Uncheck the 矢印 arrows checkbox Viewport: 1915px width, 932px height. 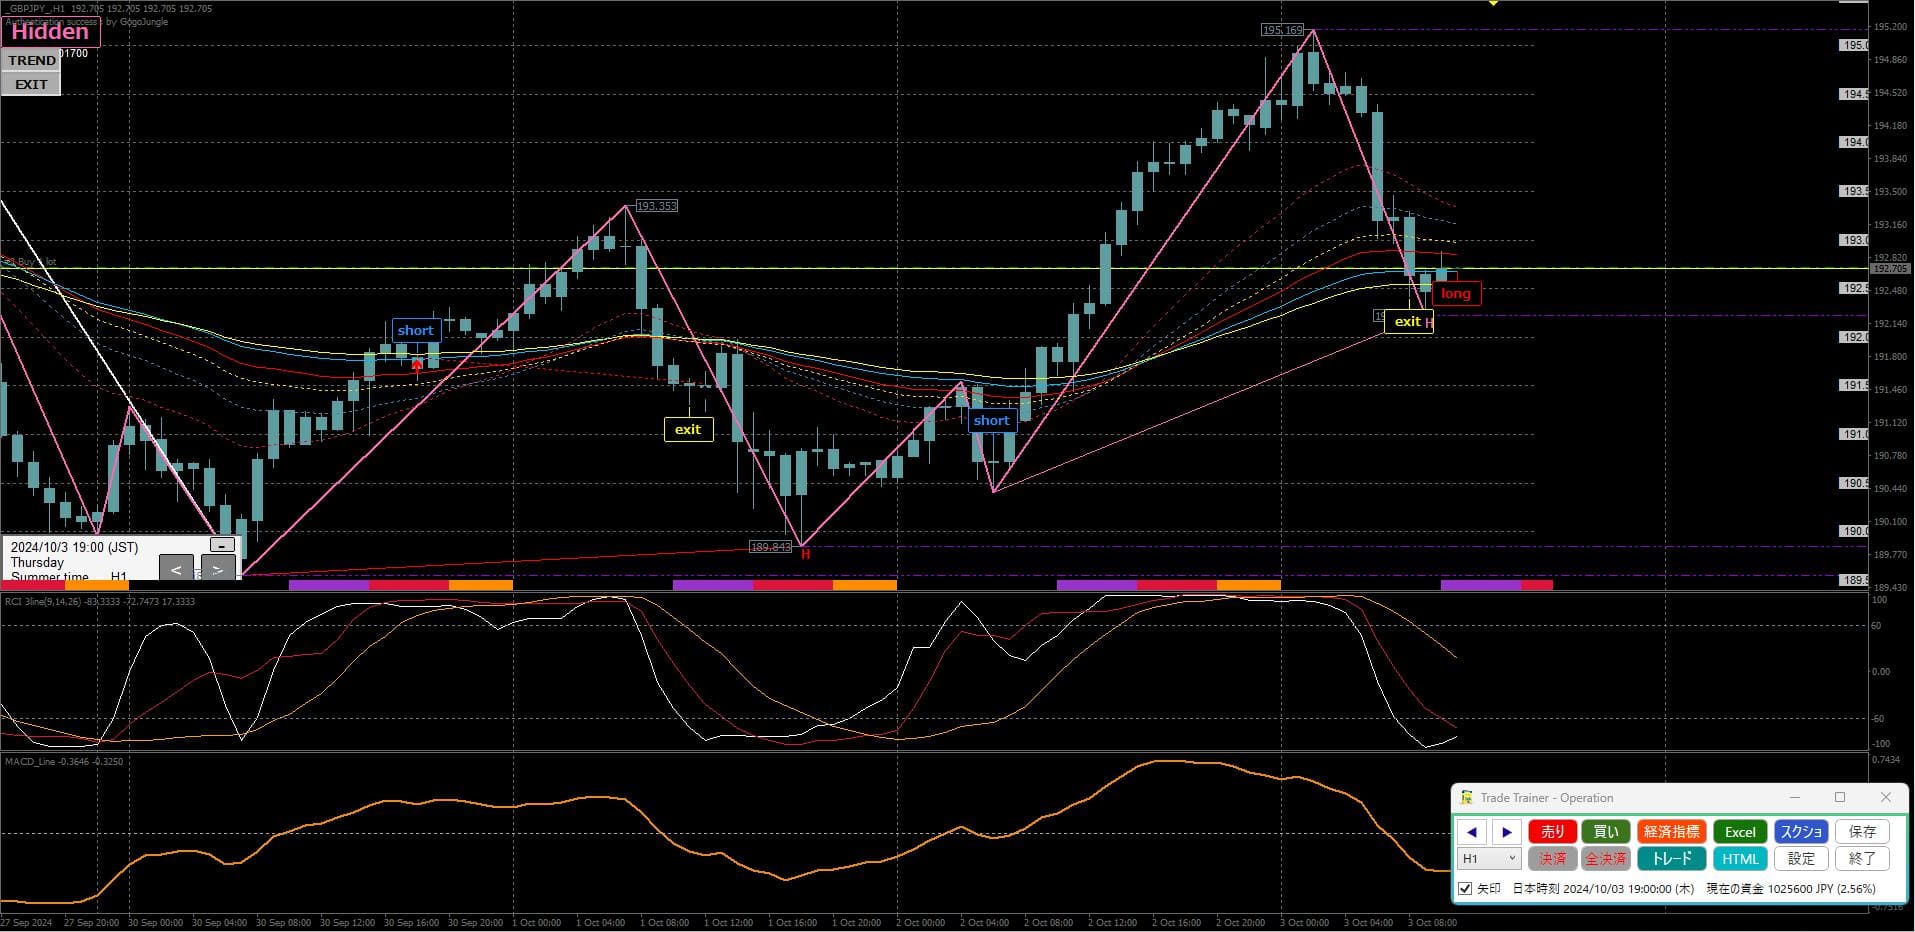(x=1465, y=888)
